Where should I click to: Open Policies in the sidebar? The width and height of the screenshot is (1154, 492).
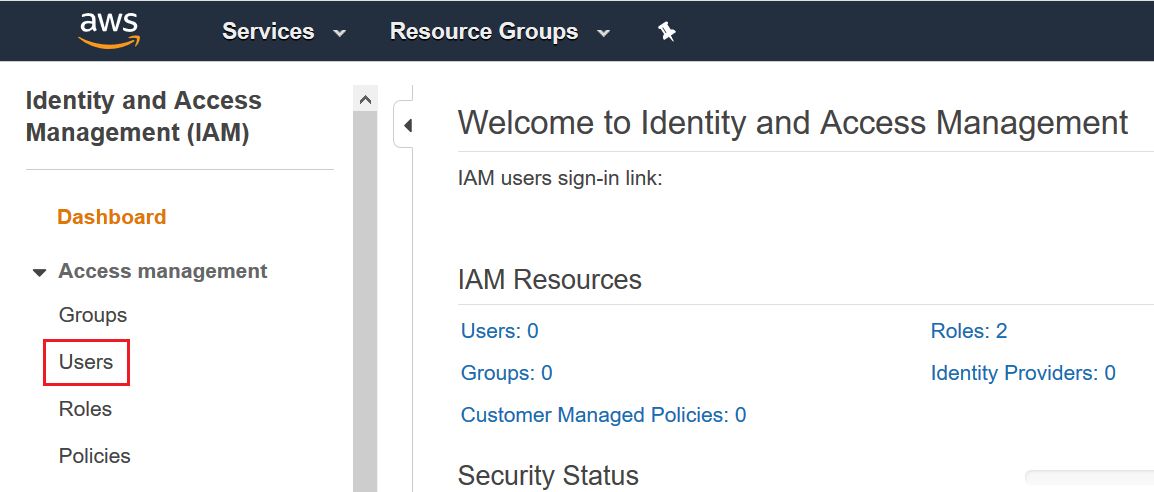click(x=95, y=456)
